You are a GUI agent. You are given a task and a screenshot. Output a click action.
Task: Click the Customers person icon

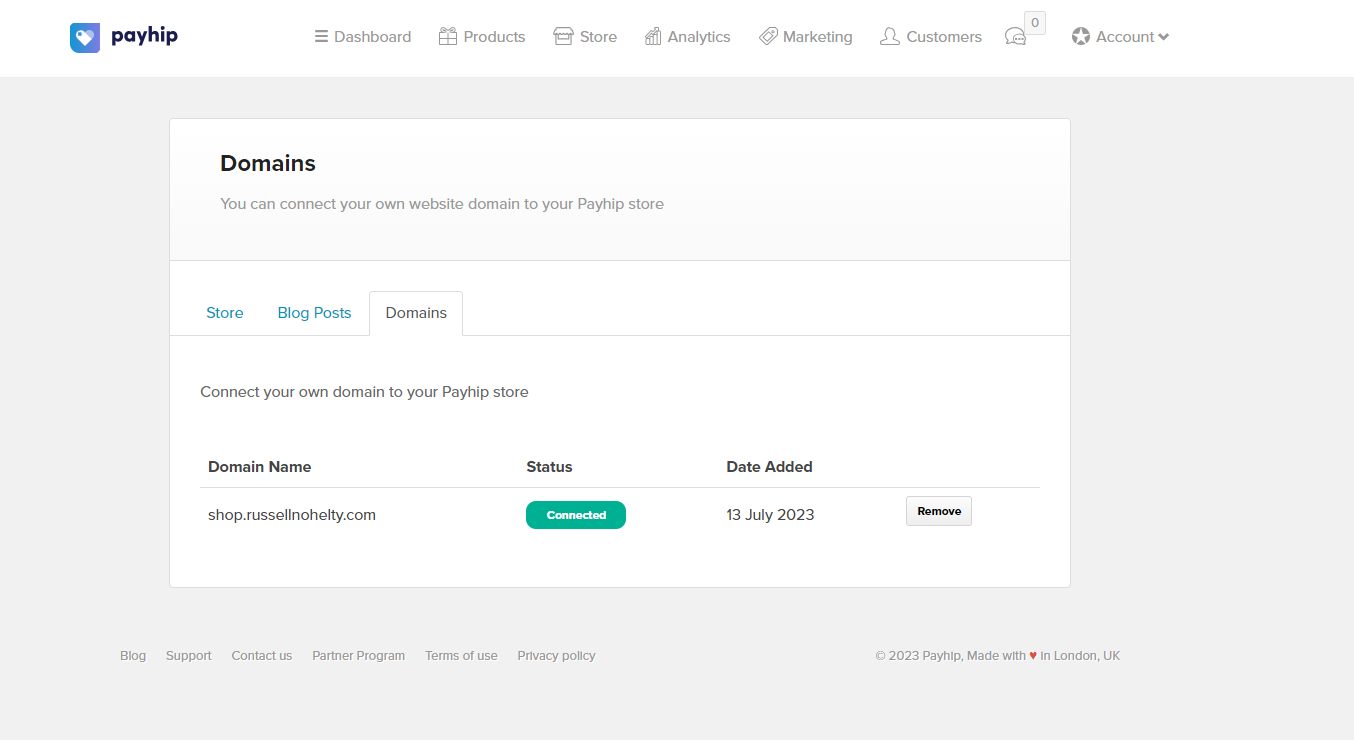tap(890, 37)
